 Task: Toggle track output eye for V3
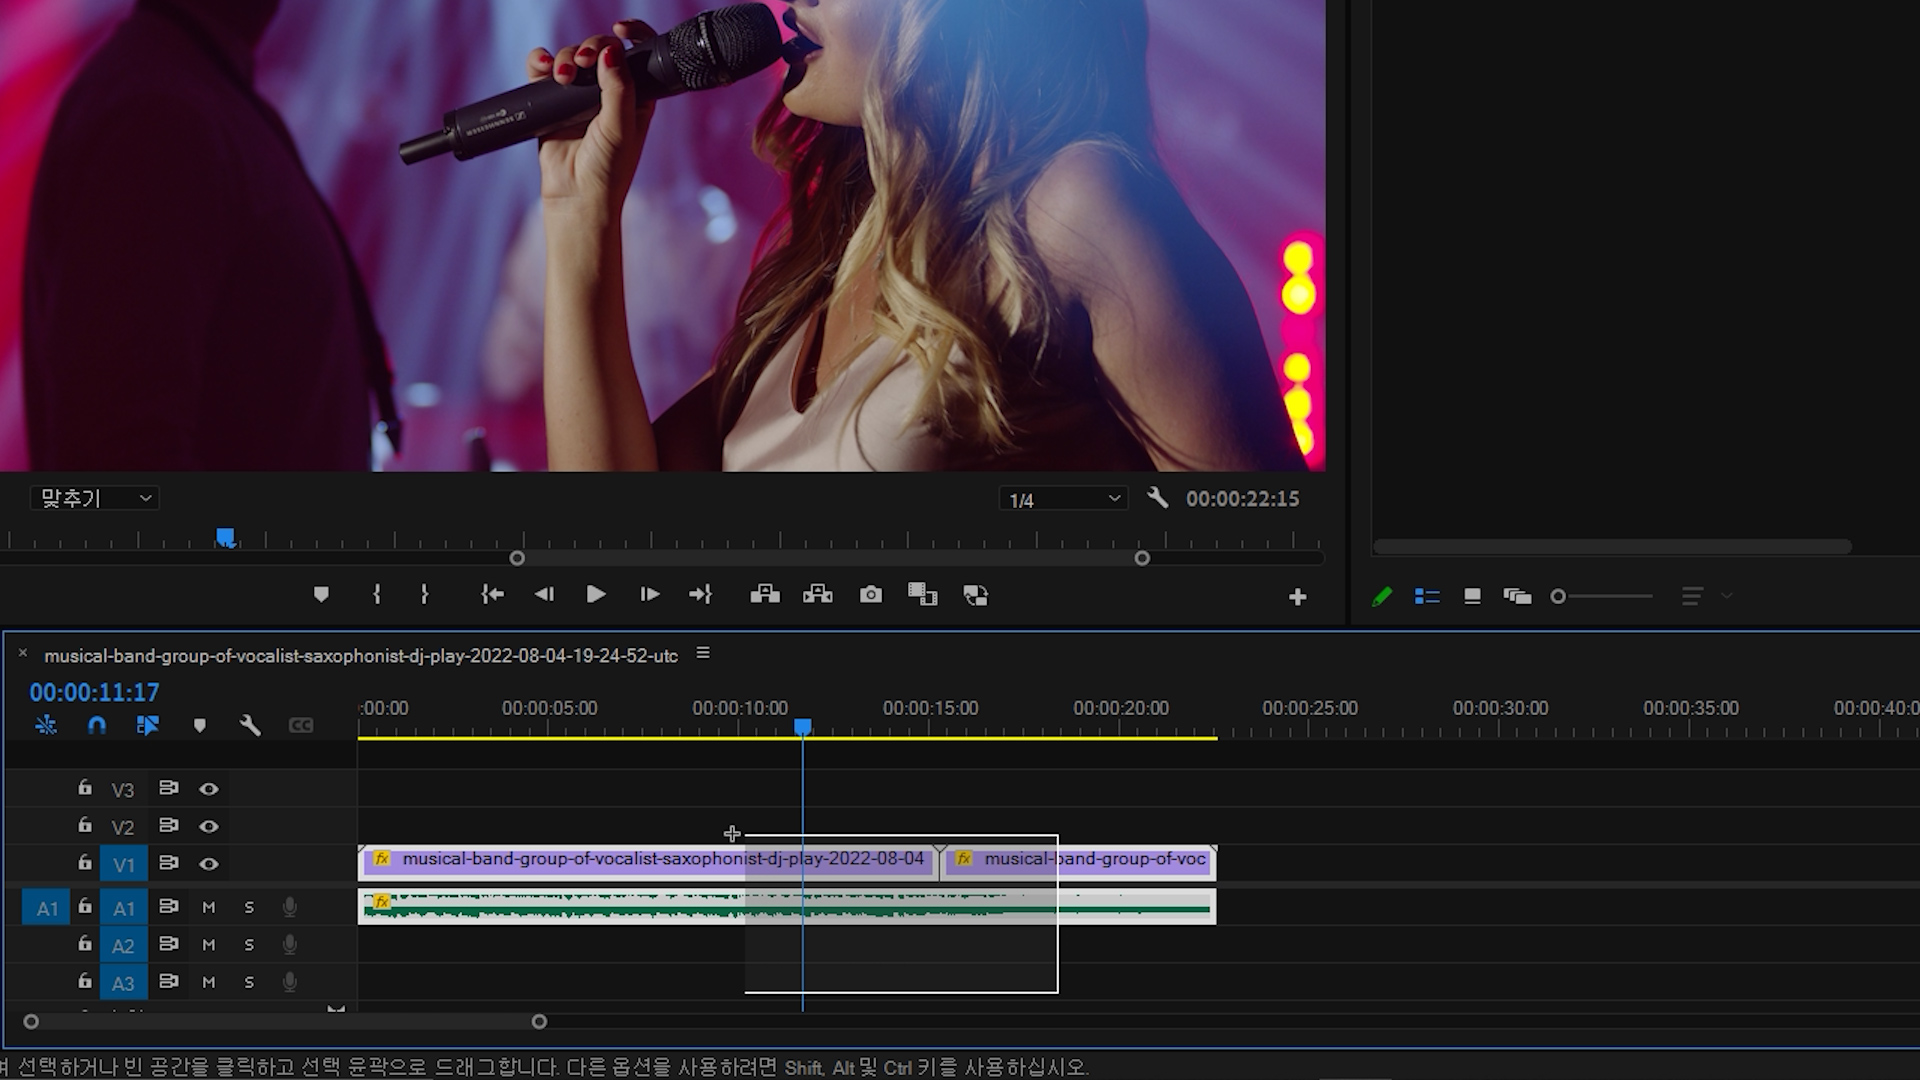click(208, 789)
